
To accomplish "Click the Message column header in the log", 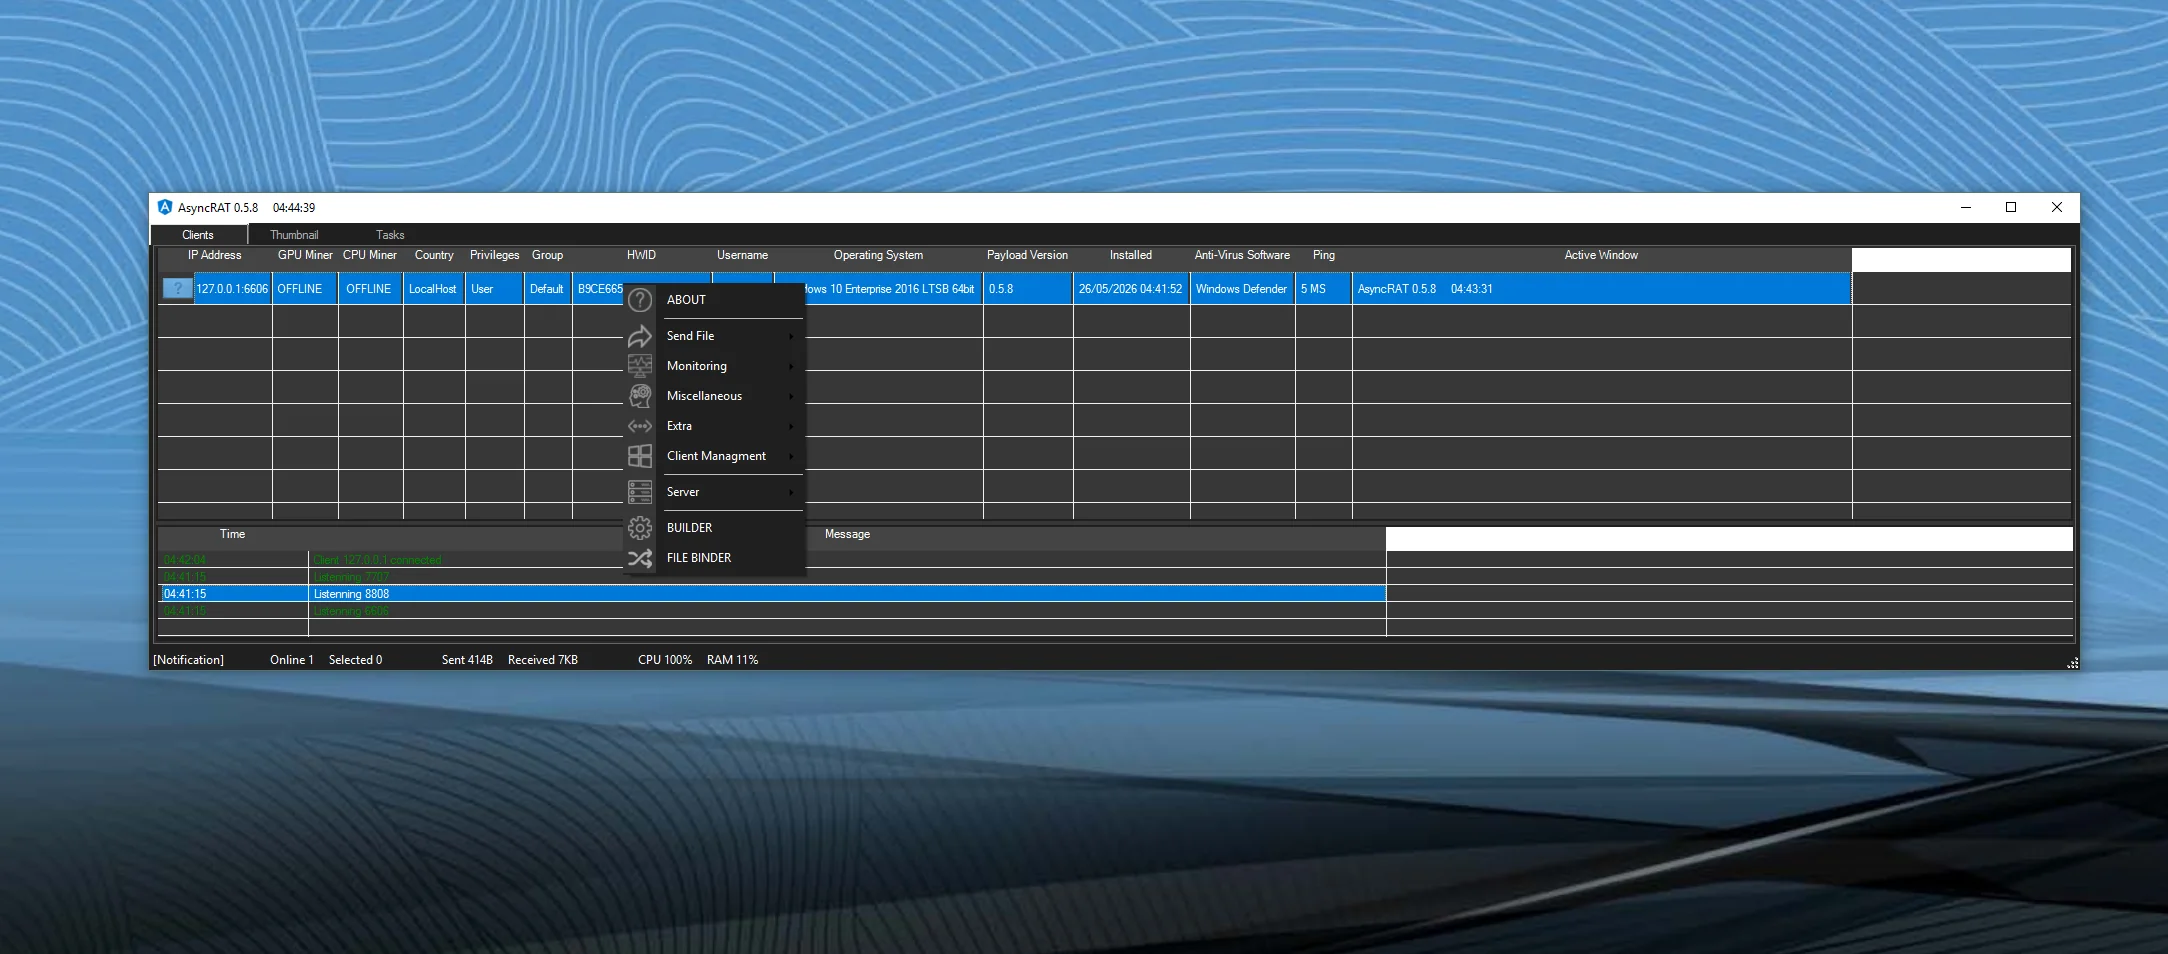I will click(x=848, y=534).
